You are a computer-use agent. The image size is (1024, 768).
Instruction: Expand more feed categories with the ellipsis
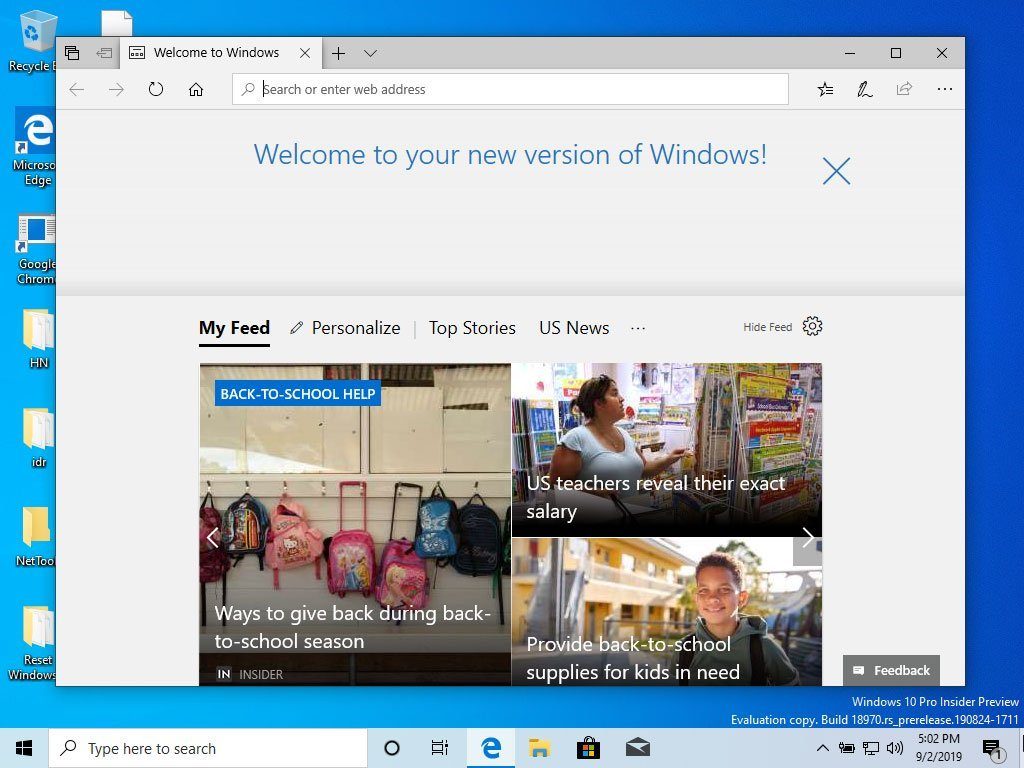coord(638,327)
